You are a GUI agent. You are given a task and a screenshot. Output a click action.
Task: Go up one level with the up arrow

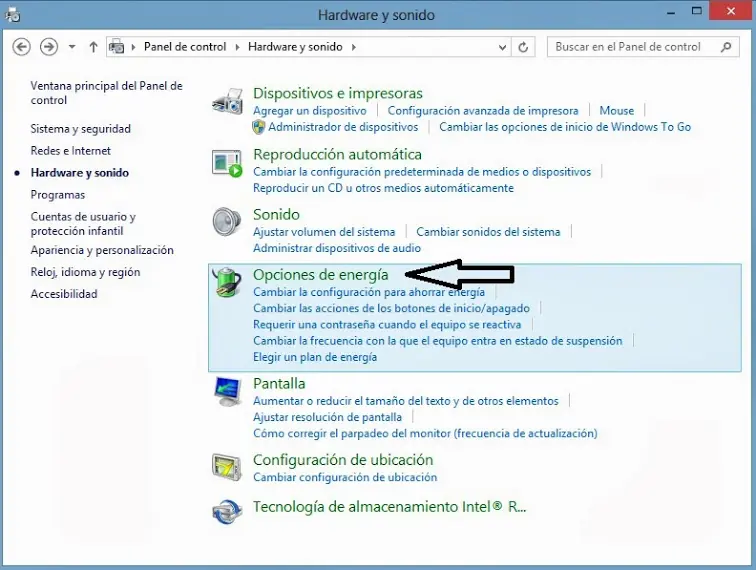point(94,47)
